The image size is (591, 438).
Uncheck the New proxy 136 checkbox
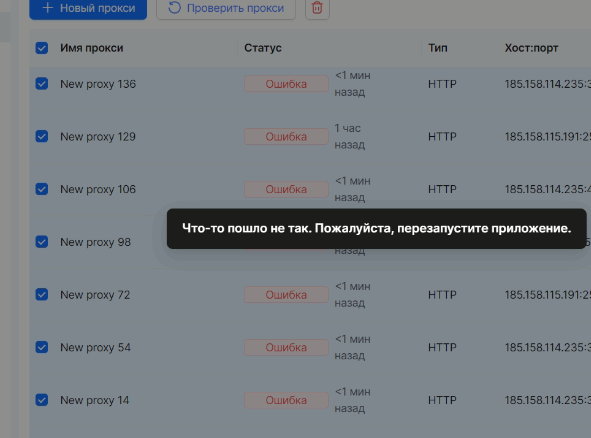(x=42, y=84)
